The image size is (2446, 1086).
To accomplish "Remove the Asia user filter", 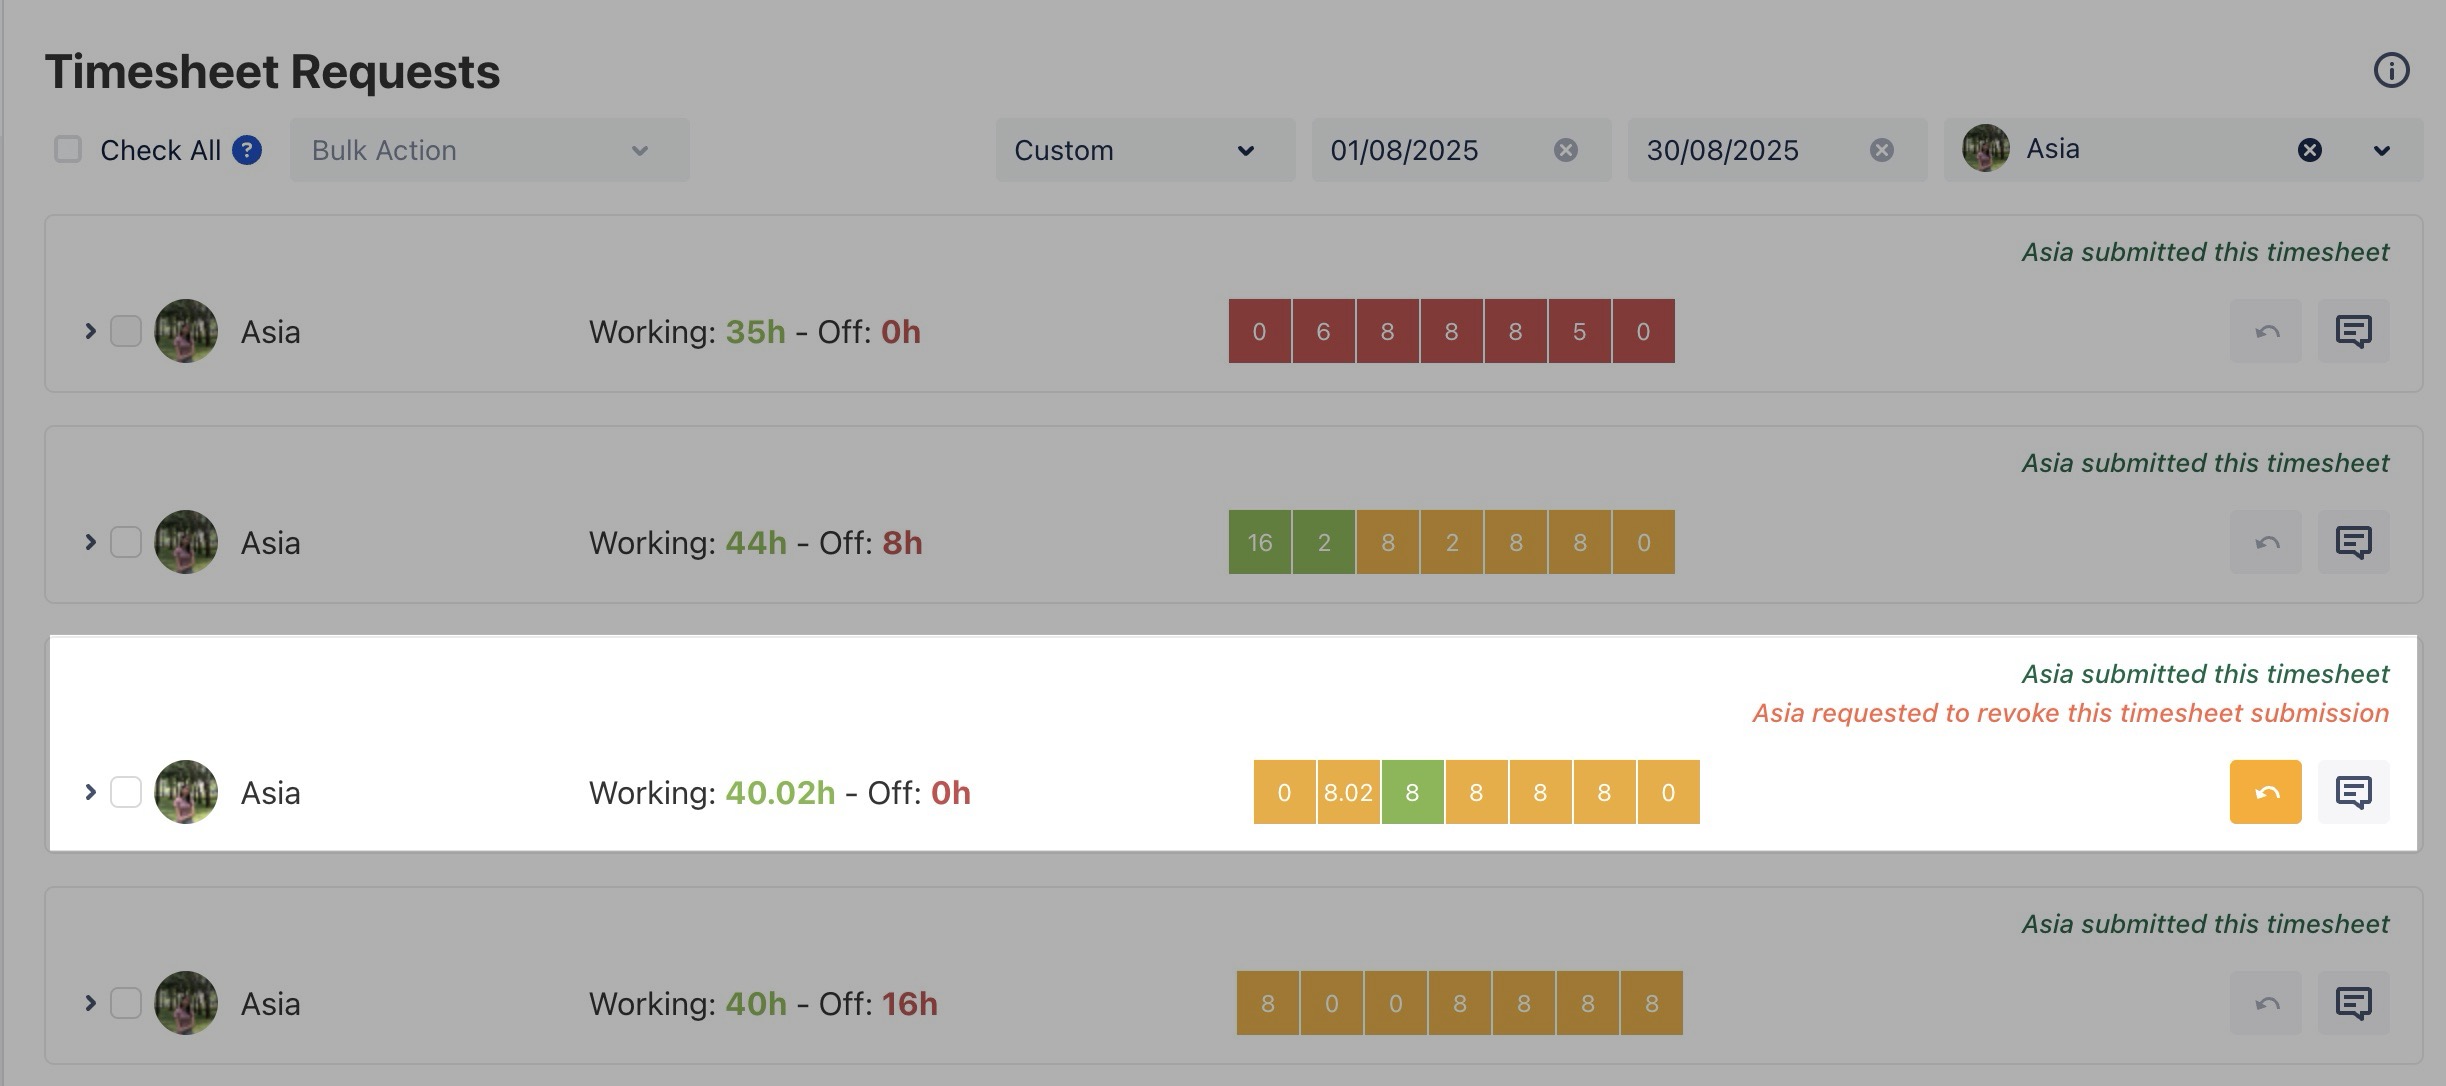I will 2309,150.
